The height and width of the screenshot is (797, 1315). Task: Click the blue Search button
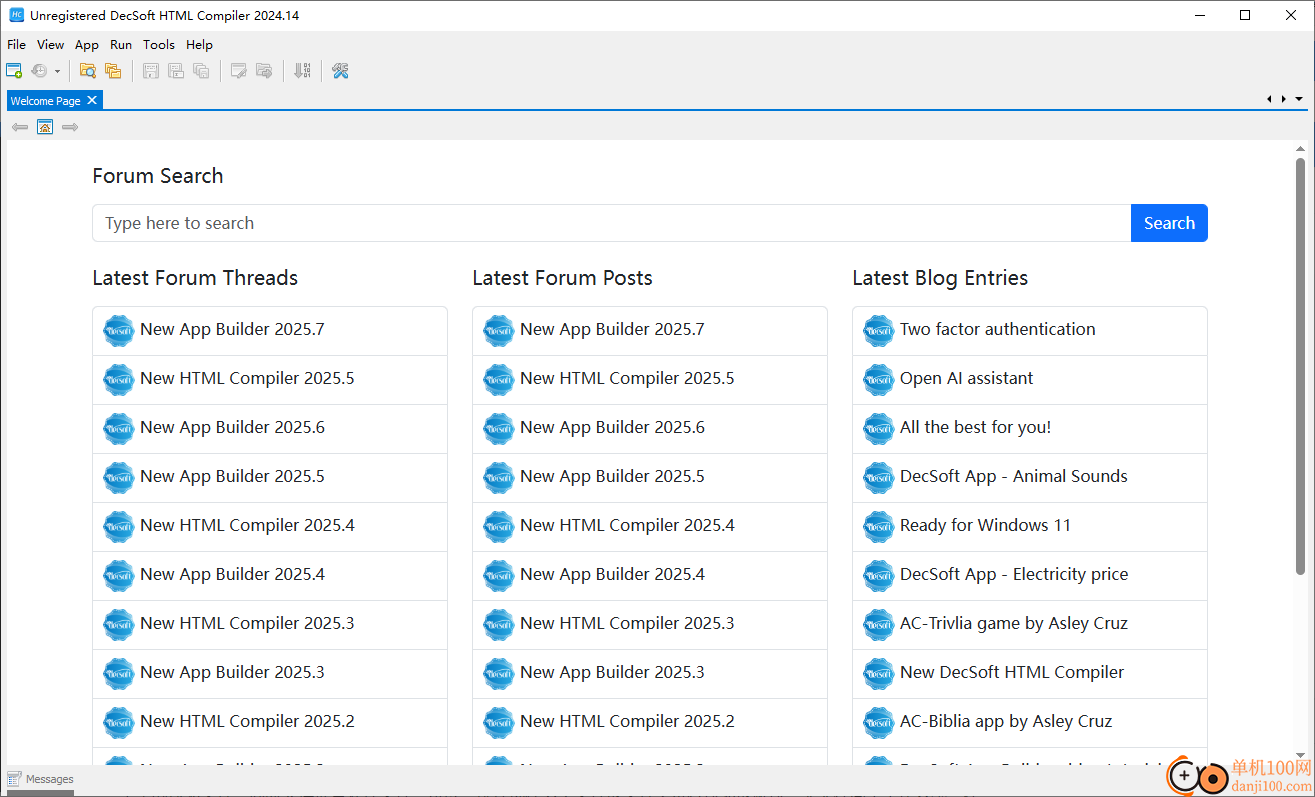click(x=1169, y=223)
